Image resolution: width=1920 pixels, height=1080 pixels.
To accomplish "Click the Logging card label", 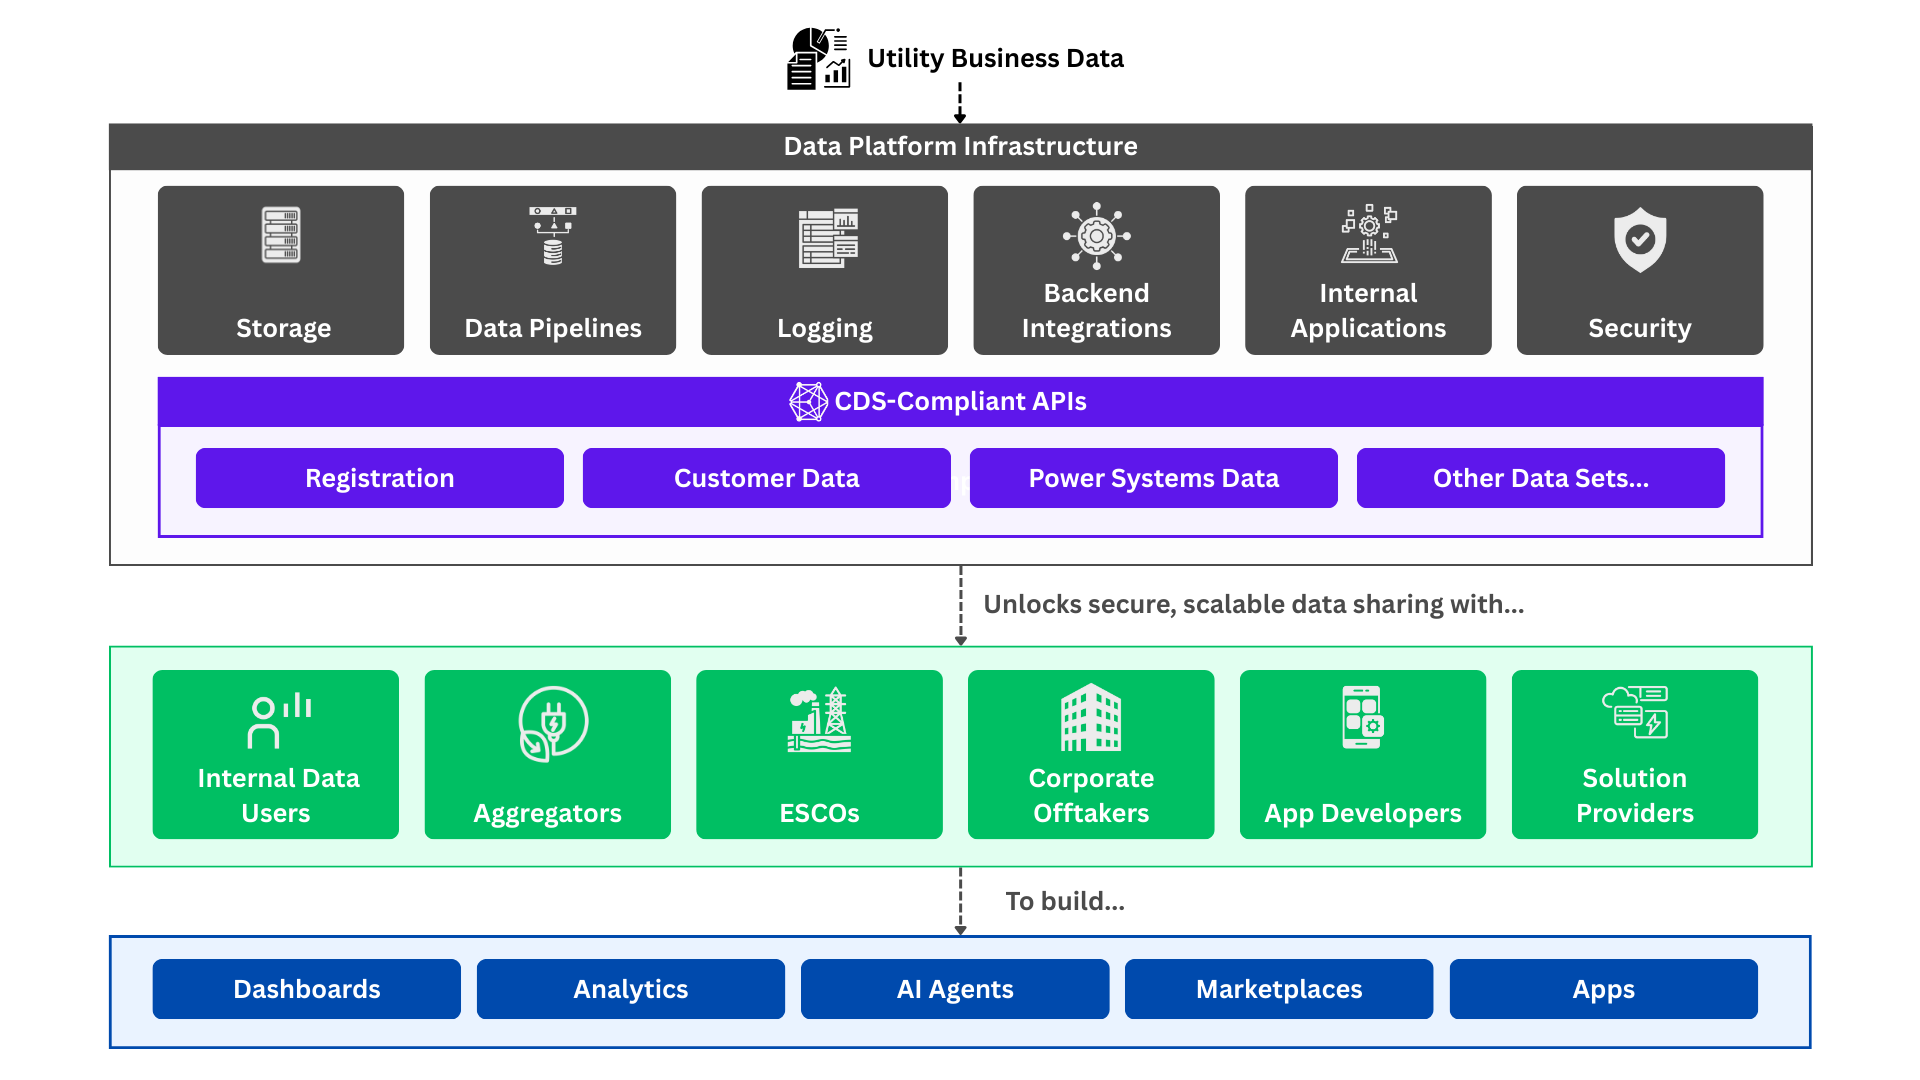I will 825,329.
